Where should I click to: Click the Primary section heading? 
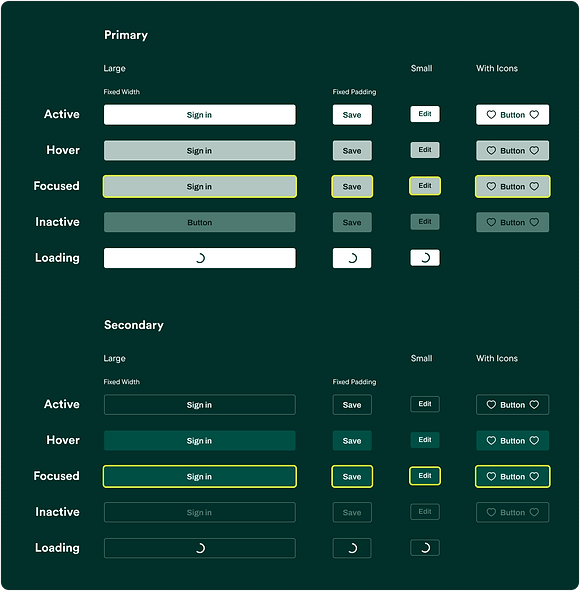(126, 35)
